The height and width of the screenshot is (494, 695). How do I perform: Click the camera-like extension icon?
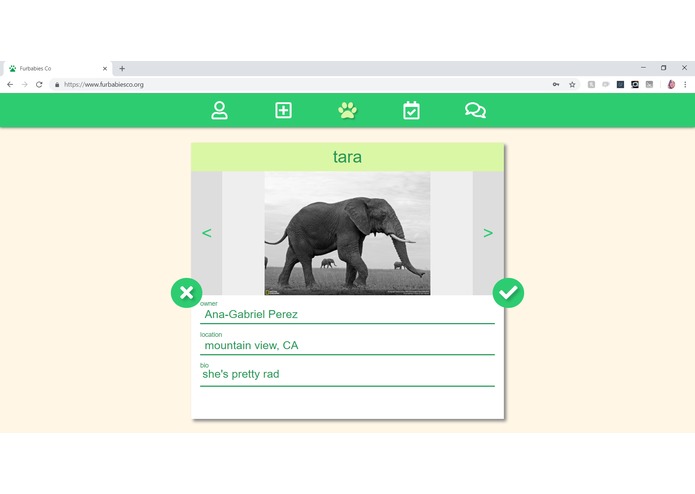pyautogui.click(x=635, y=85)
